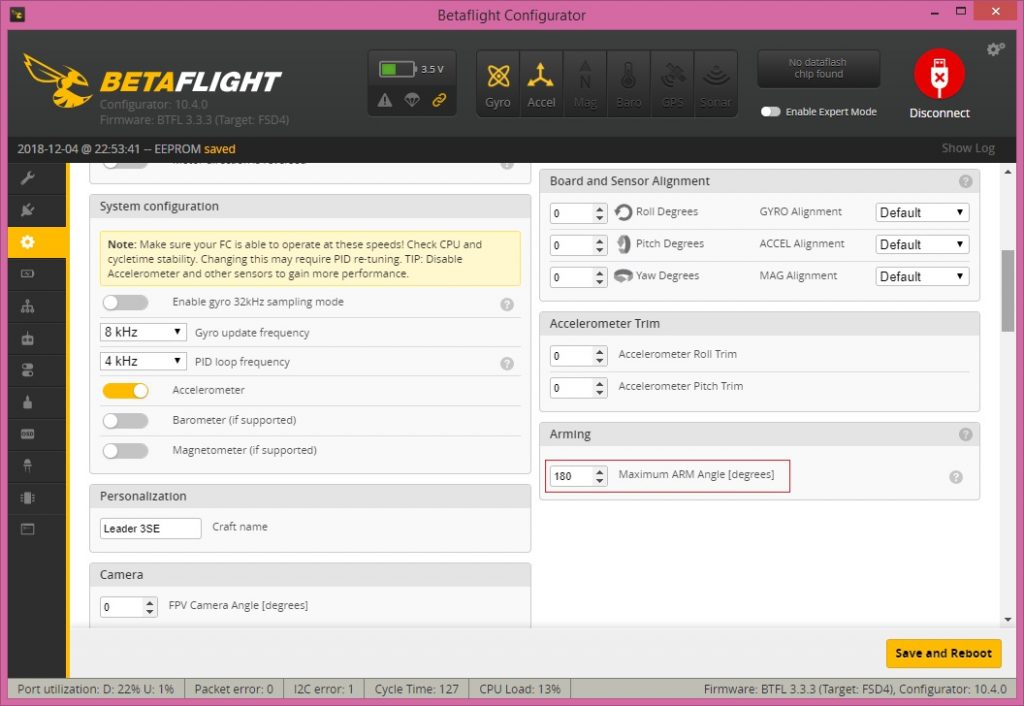The width and height of the screenshot is (1024, 706).
Task: Turn off the Accelerometer switch
Action: click(x=125, y=391)
